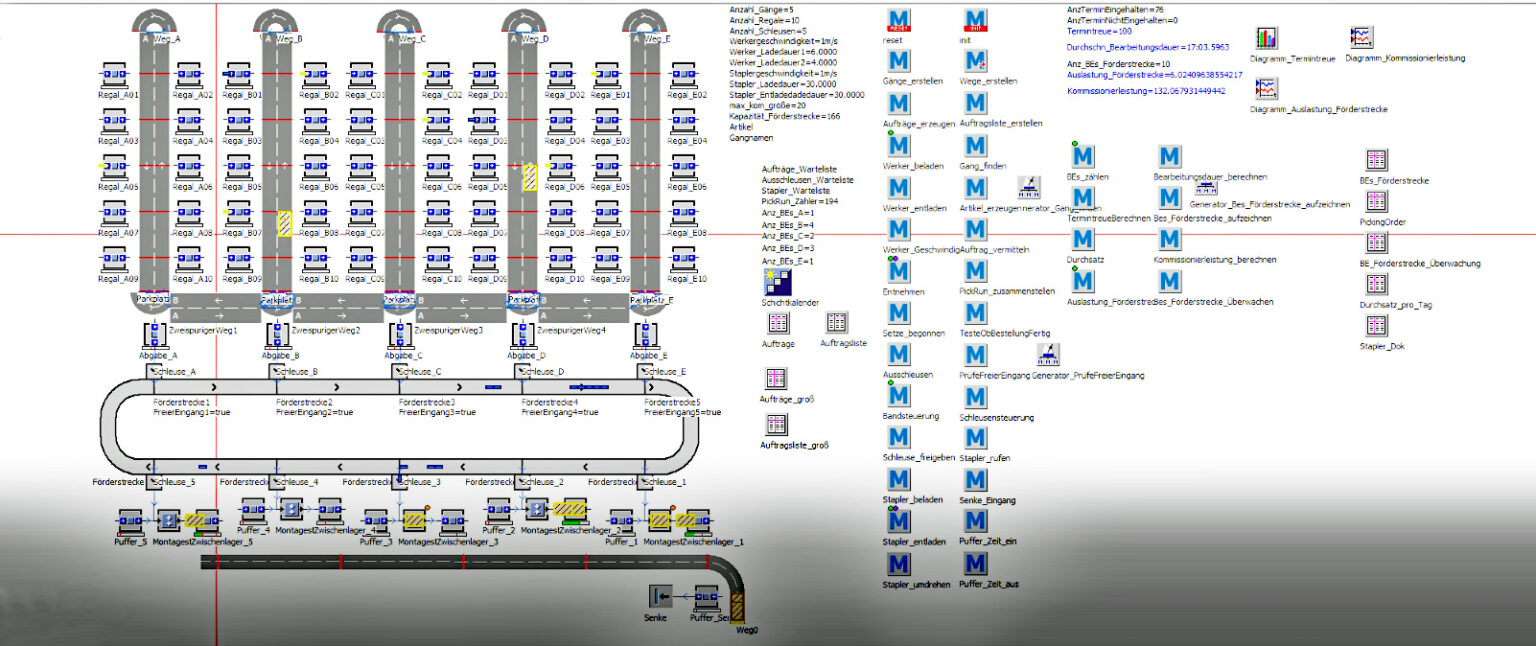Select the Diagramm_Auslastung_Förderstrecke chart icon
Viewport: 1536px width, 646px height.
pyautogui.click(x=1267, y=88)
